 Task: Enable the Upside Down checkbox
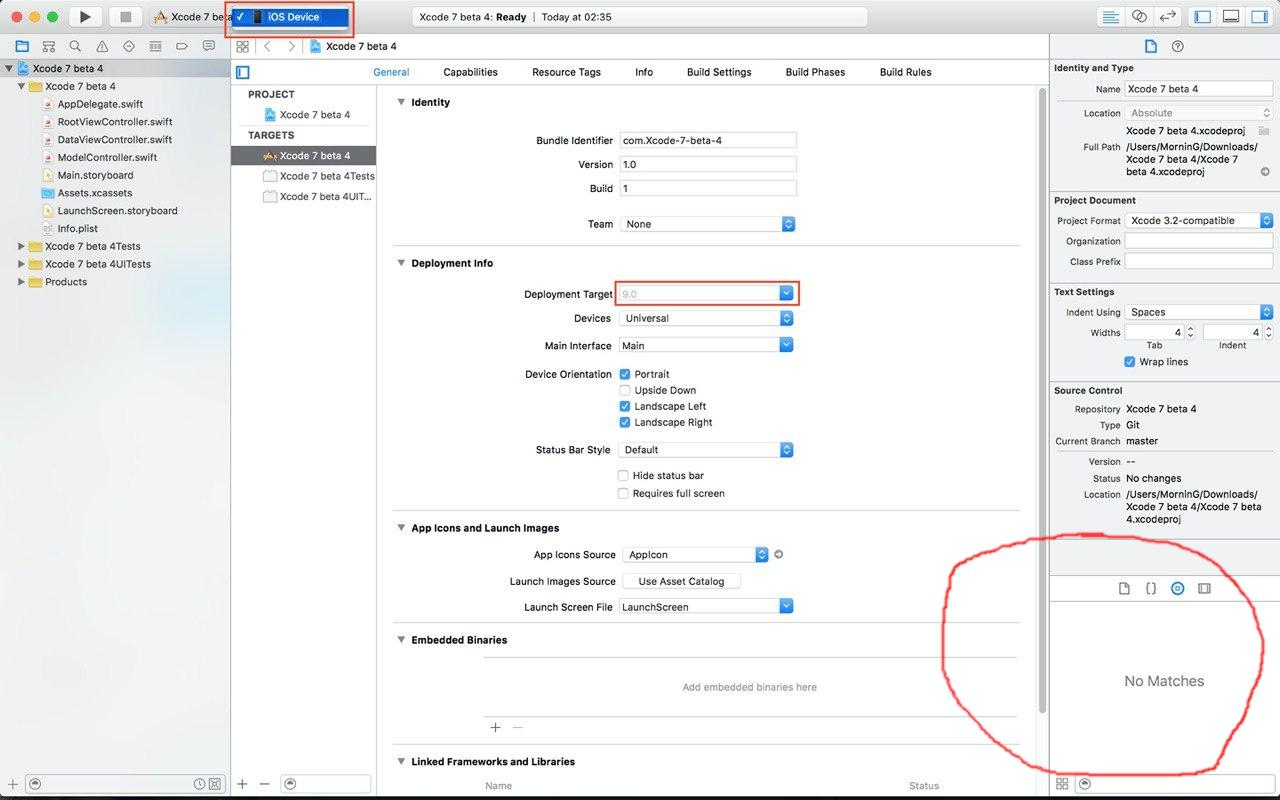[x=625, y=390]
